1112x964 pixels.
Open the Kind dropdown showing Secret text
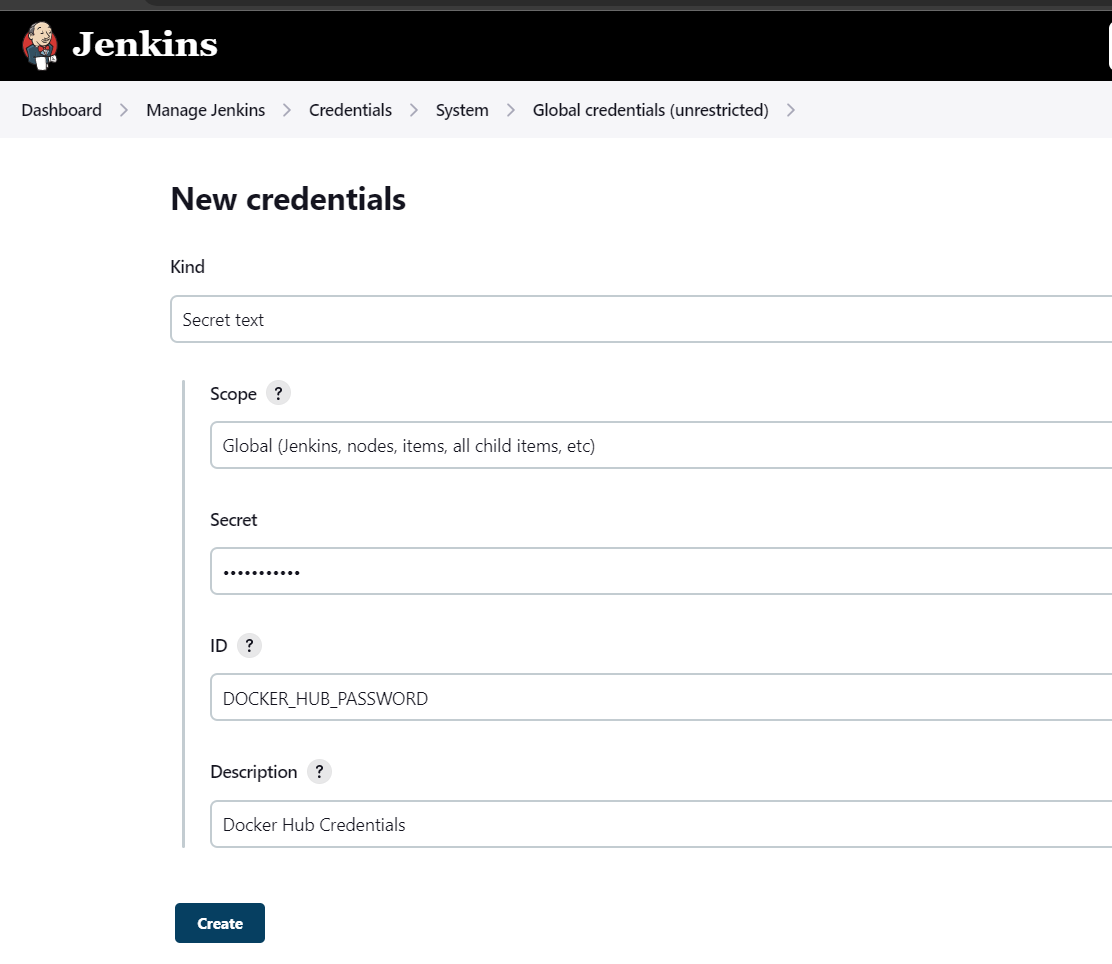click(x=640, y=319)
